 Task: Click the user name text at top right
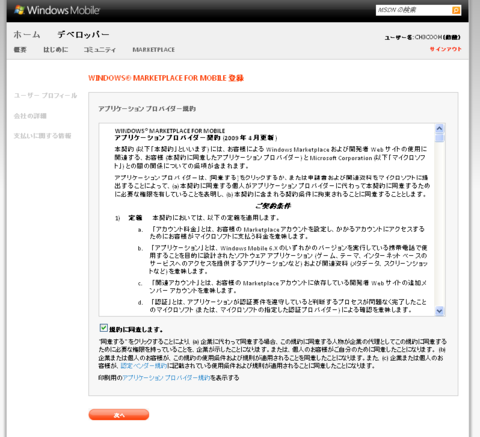pyautogui.click(x=423, y=37)
